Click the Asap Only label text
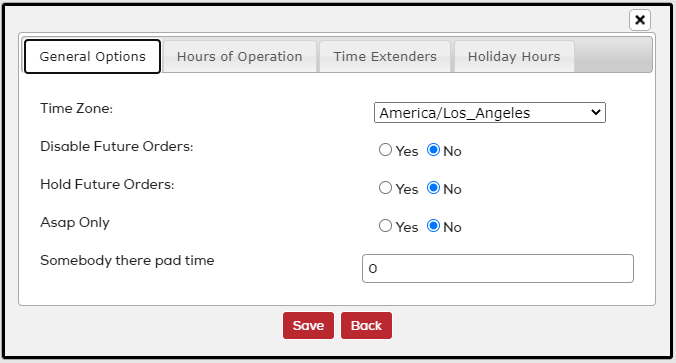Image resolution: width=676 pixels, height=363 pixels. [x=75, y=222]
